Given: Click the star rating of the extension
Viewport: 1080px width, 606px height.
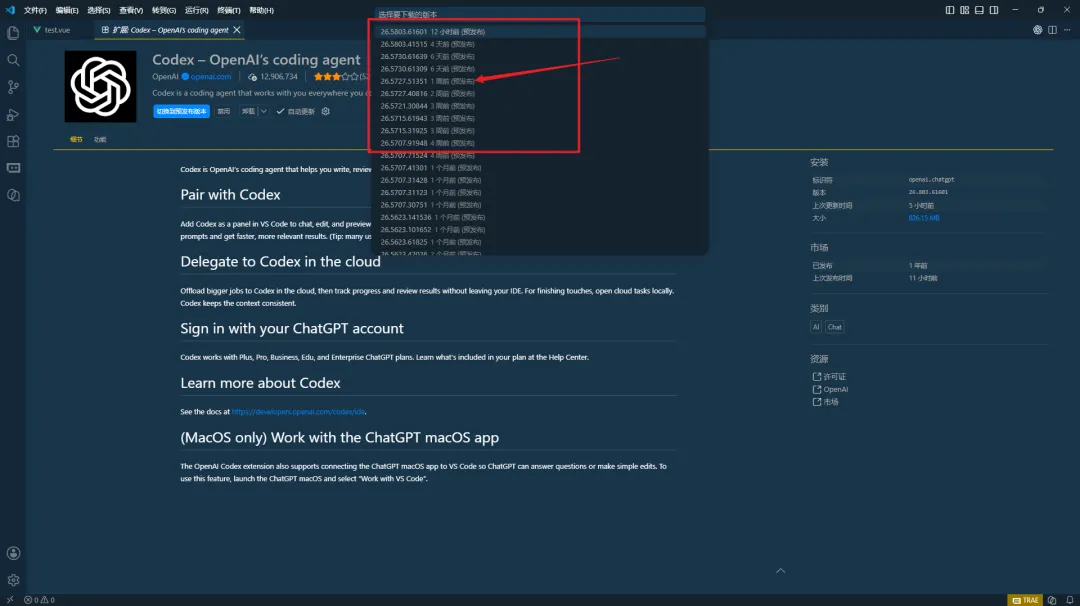Looking at the screenshot, I should click(336, 76).
